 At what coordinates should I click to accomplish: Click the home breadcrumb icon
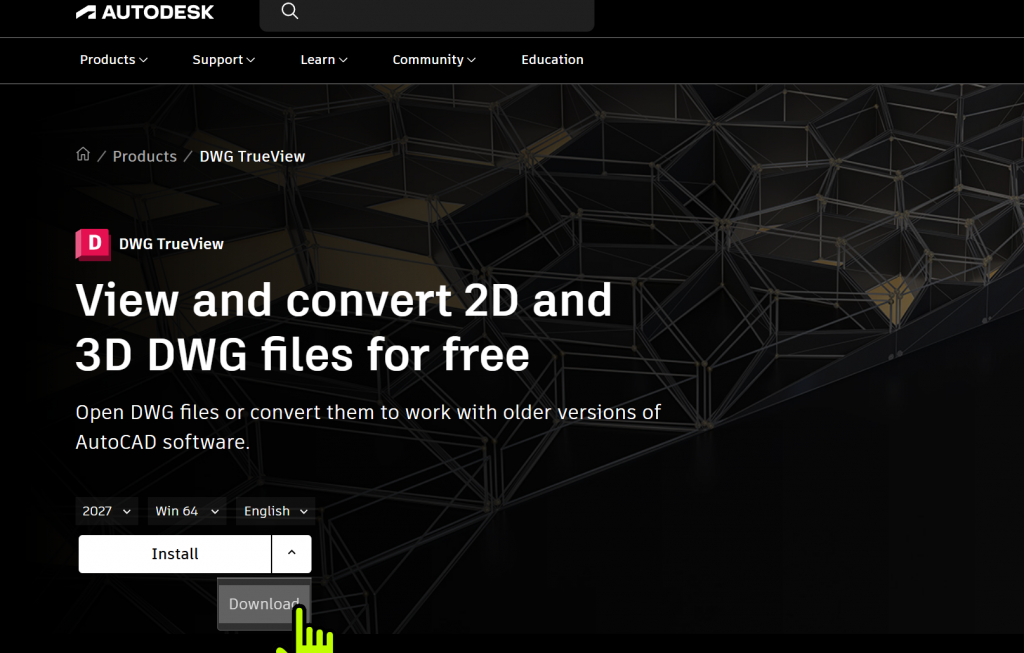83,155
